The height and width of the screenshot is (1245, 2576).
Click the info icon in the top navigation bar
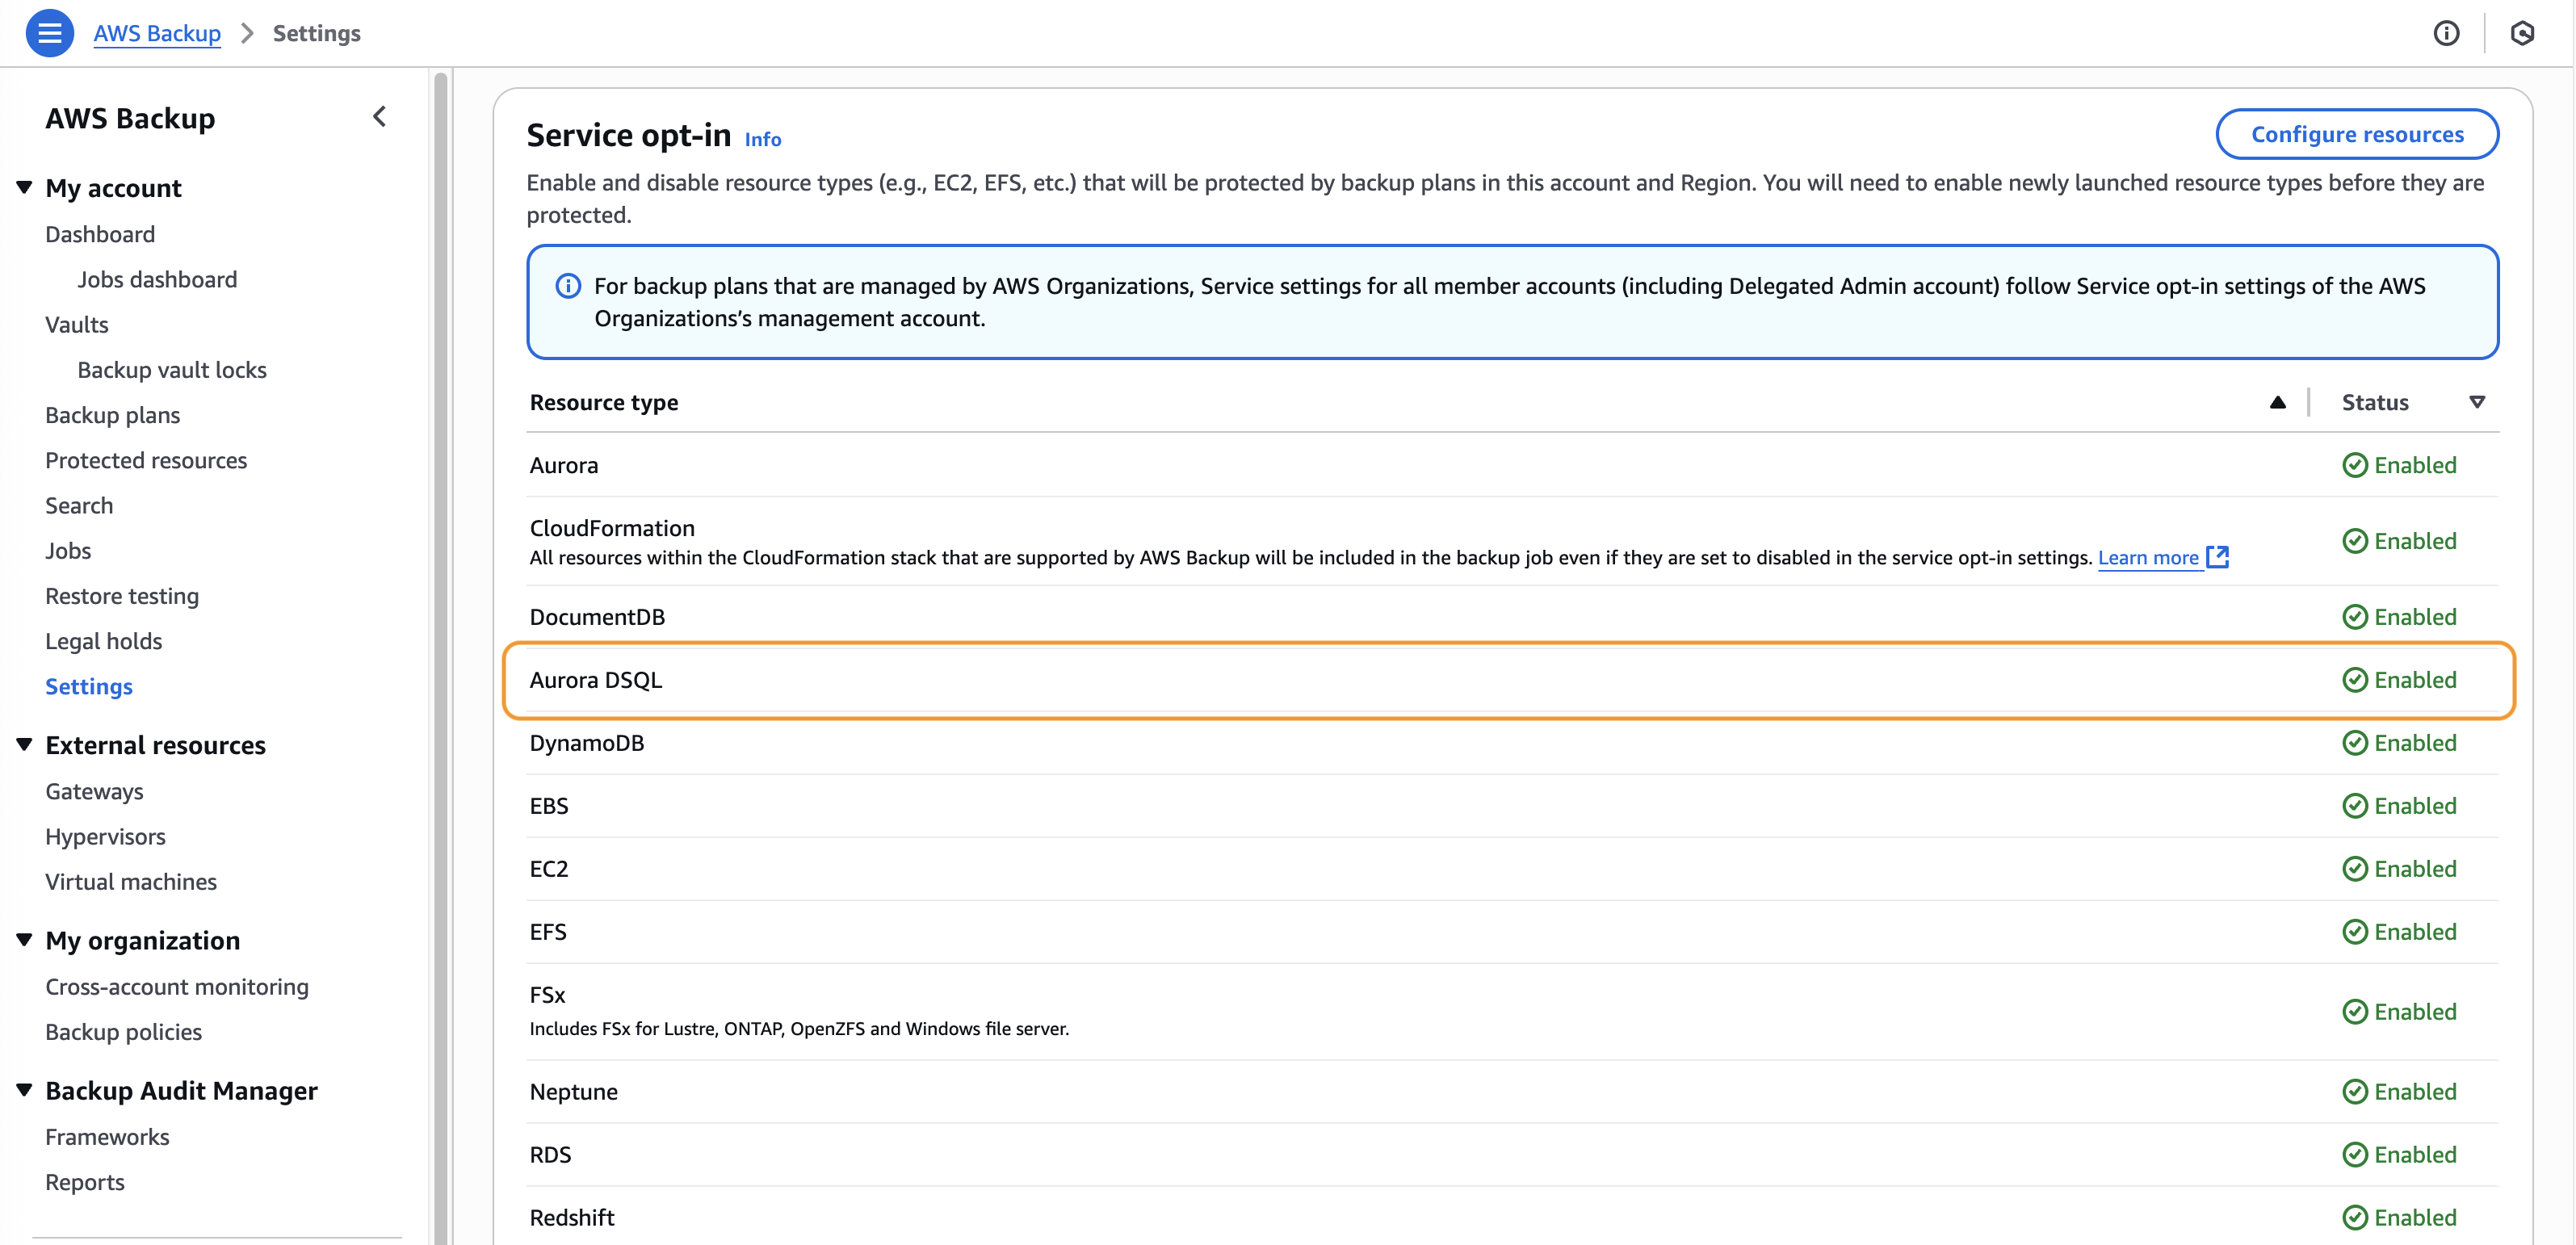2447,33
